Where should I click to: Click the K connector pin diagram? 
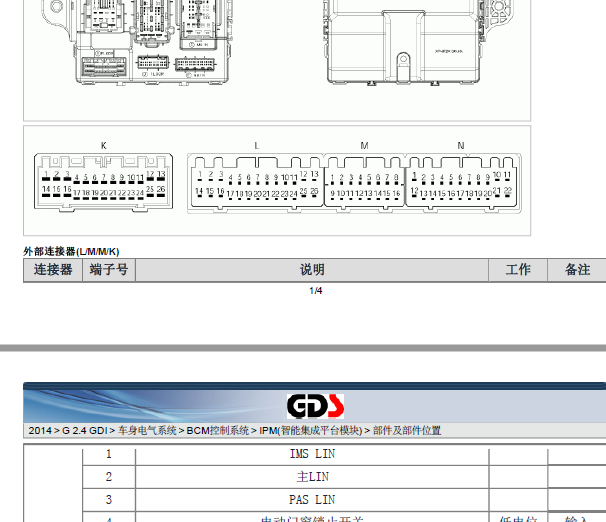pos(104,182)
